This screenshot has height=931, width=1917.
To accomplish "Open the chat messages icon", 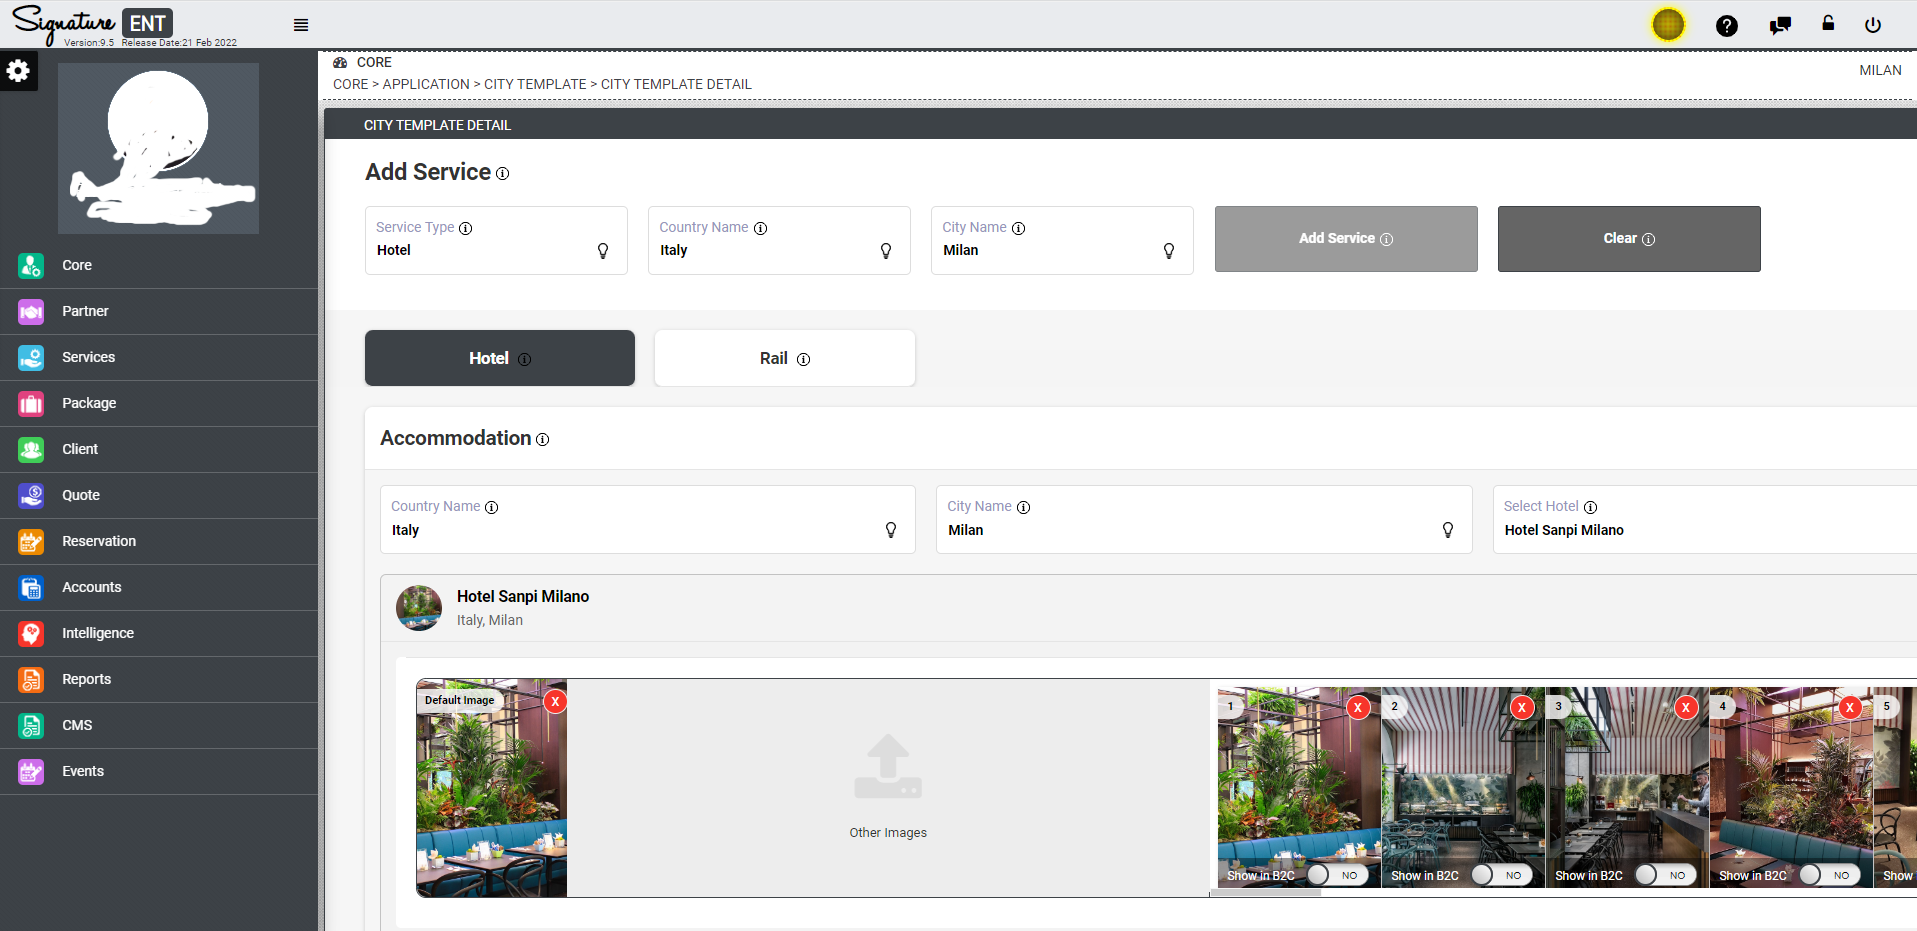I will 1779,25.
